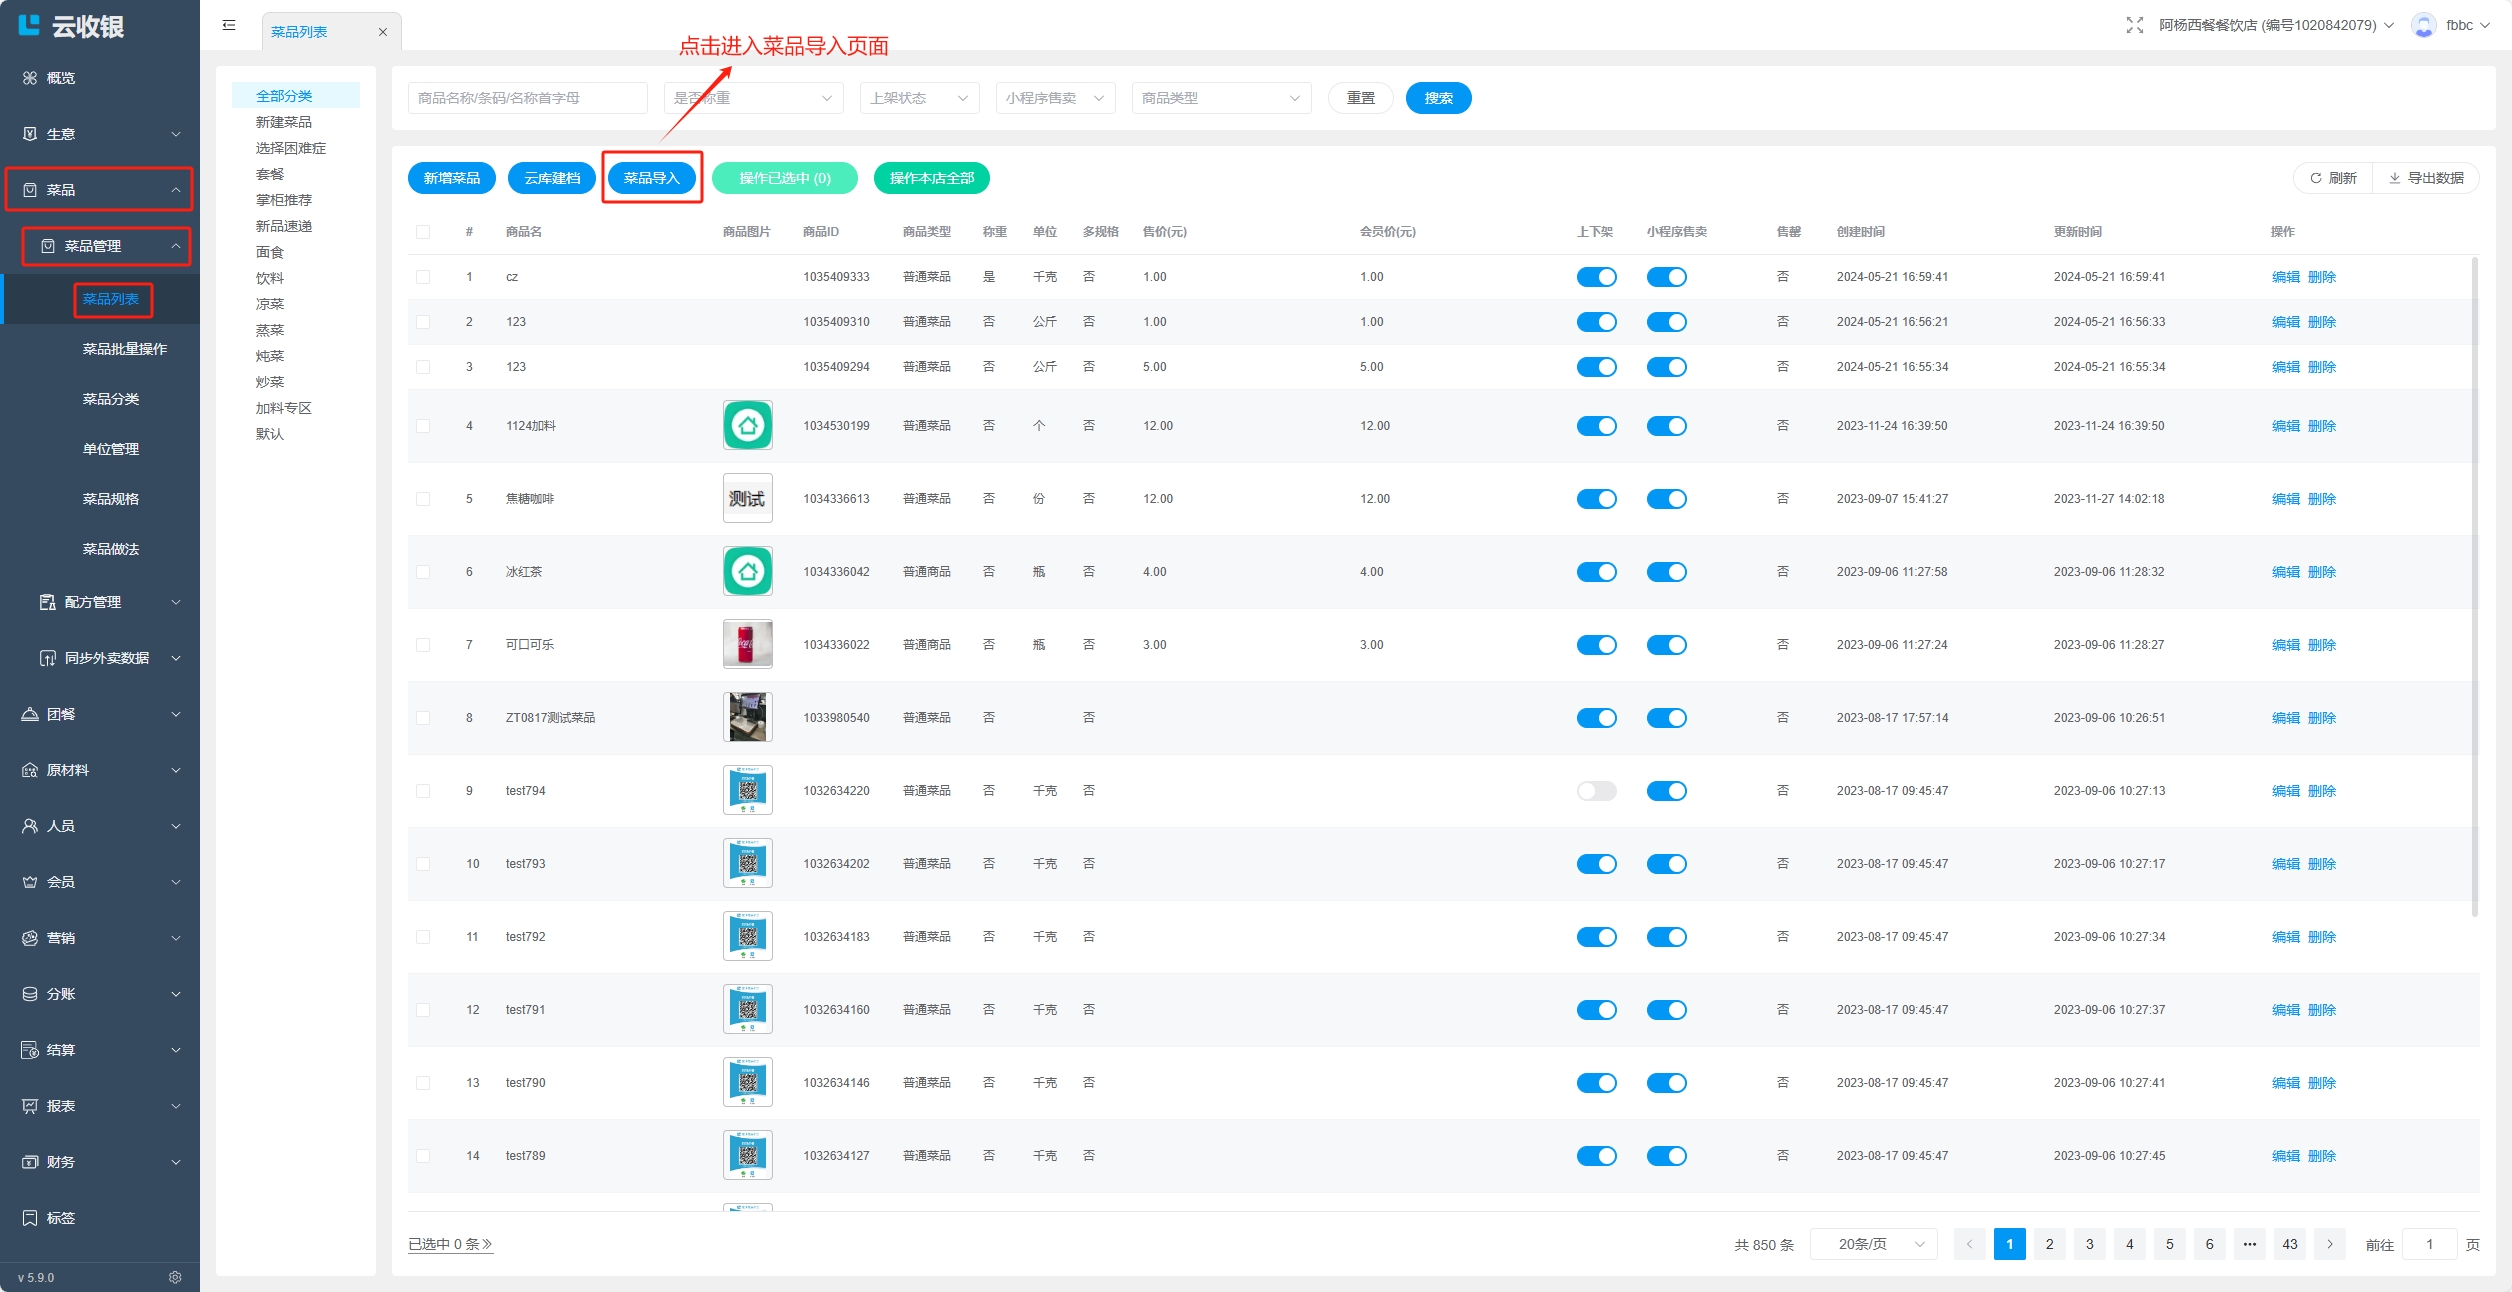
Task: Open 菜品批量操作 in the sidebar
Action: (125, 349)
